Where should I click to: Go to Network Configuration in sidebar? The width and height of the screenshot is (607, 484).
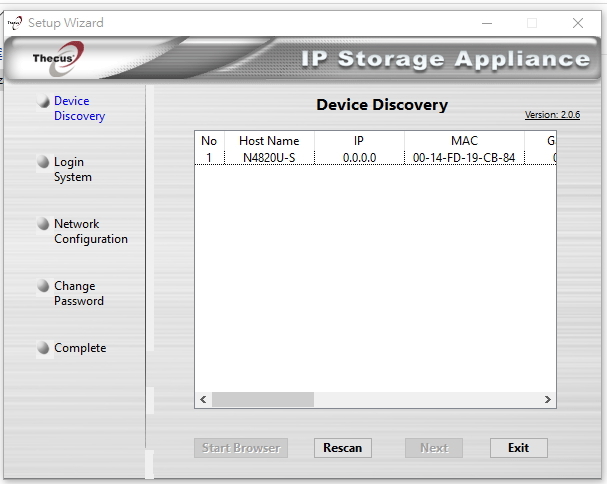coord(91,232)
